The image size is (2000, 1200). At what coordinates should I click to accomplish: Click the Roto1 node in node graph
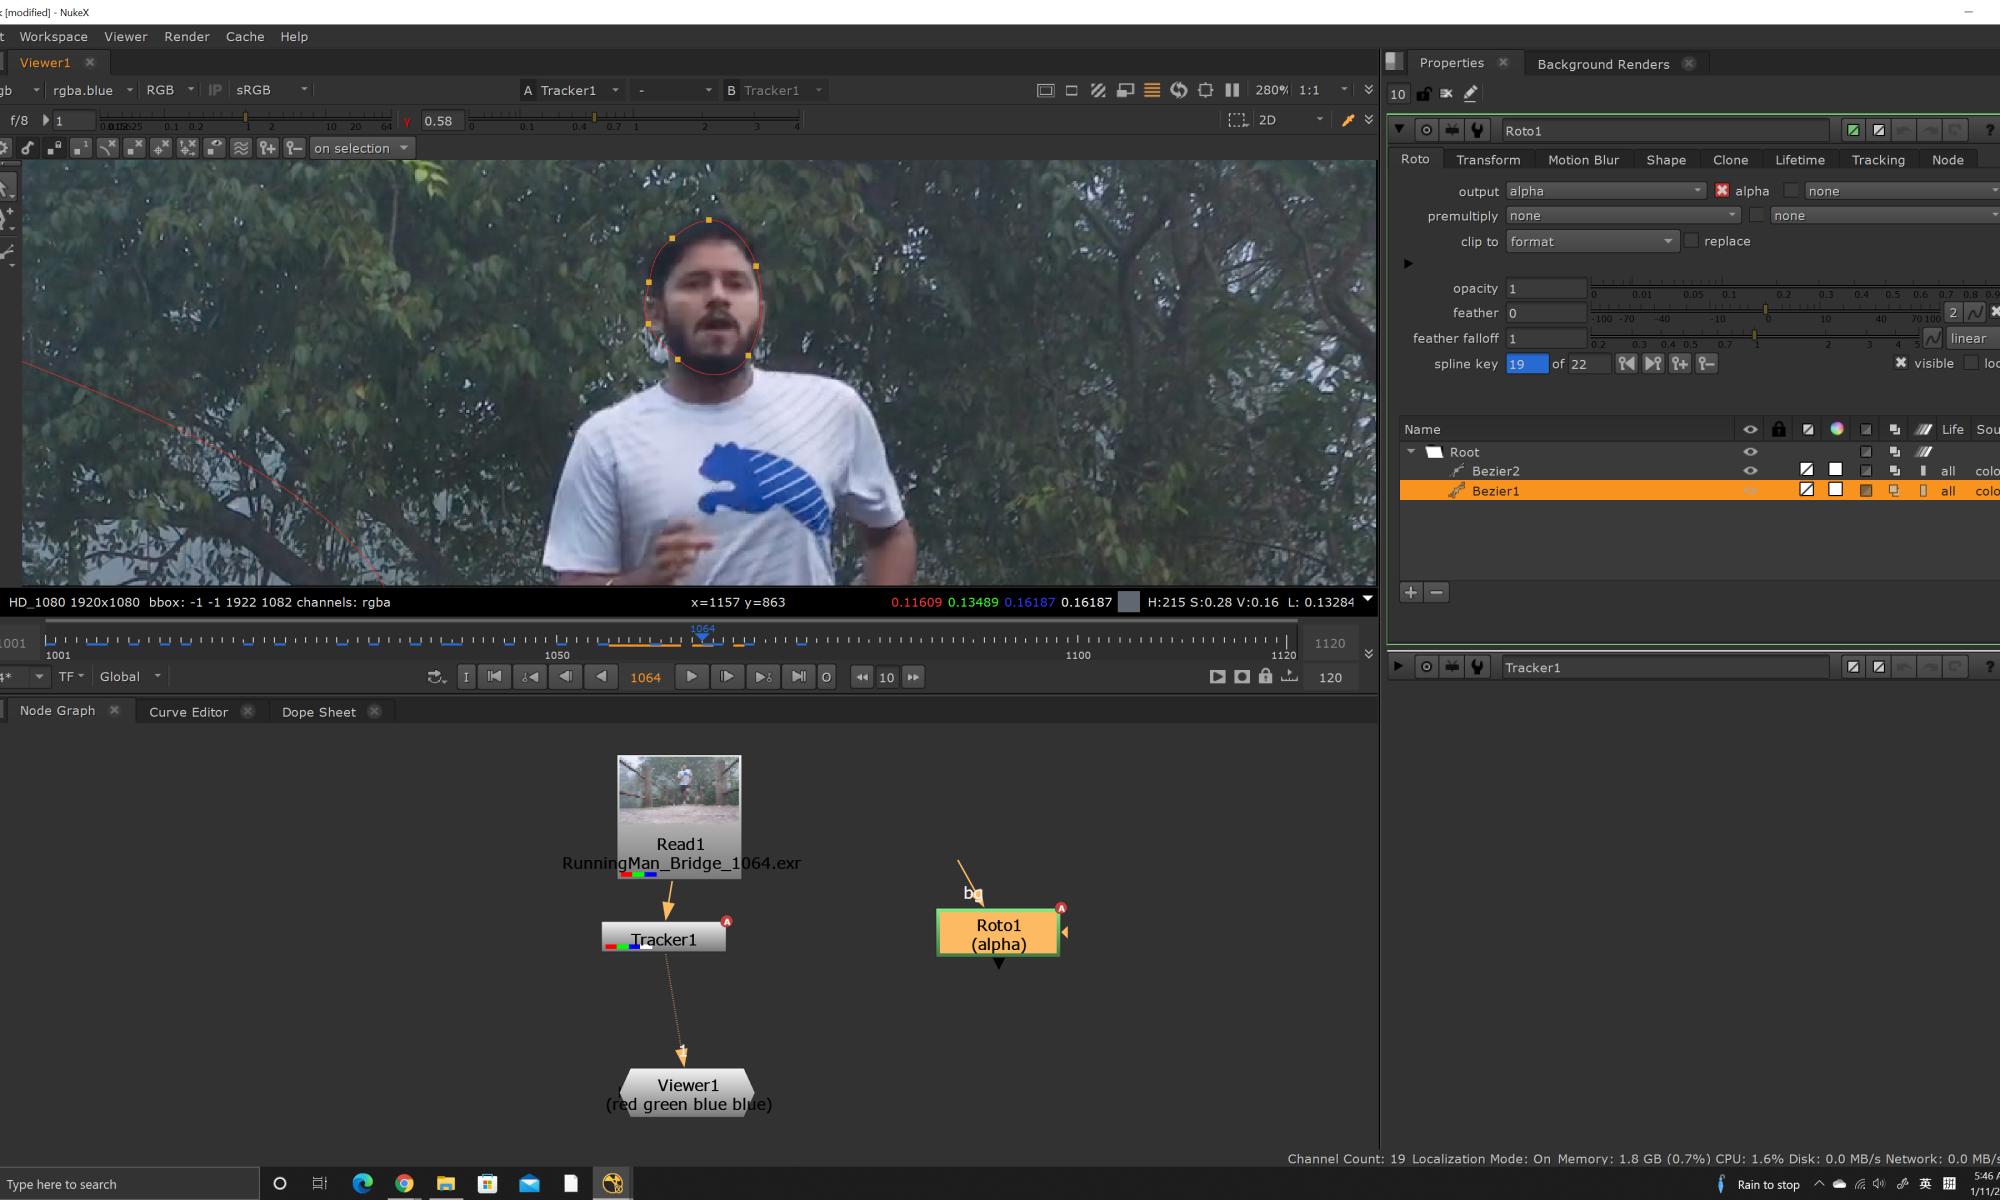[x=998, y=934]
